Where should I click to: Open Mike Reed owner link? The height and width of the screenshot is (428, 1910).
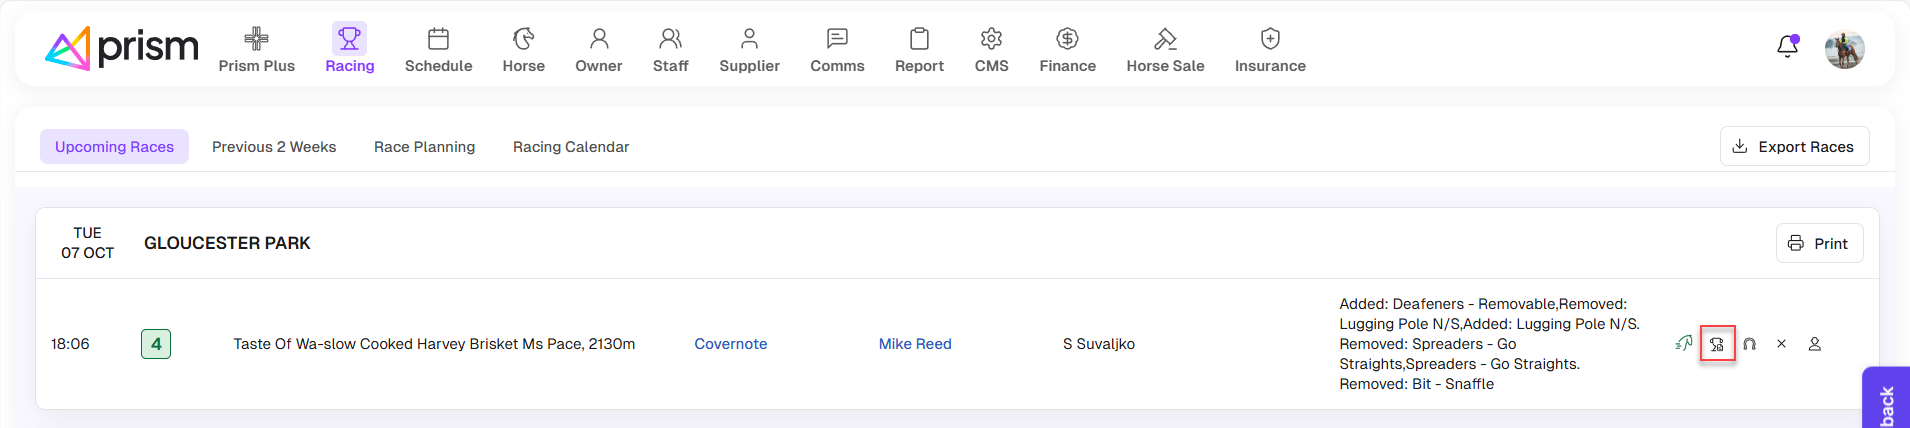(915, 344)
